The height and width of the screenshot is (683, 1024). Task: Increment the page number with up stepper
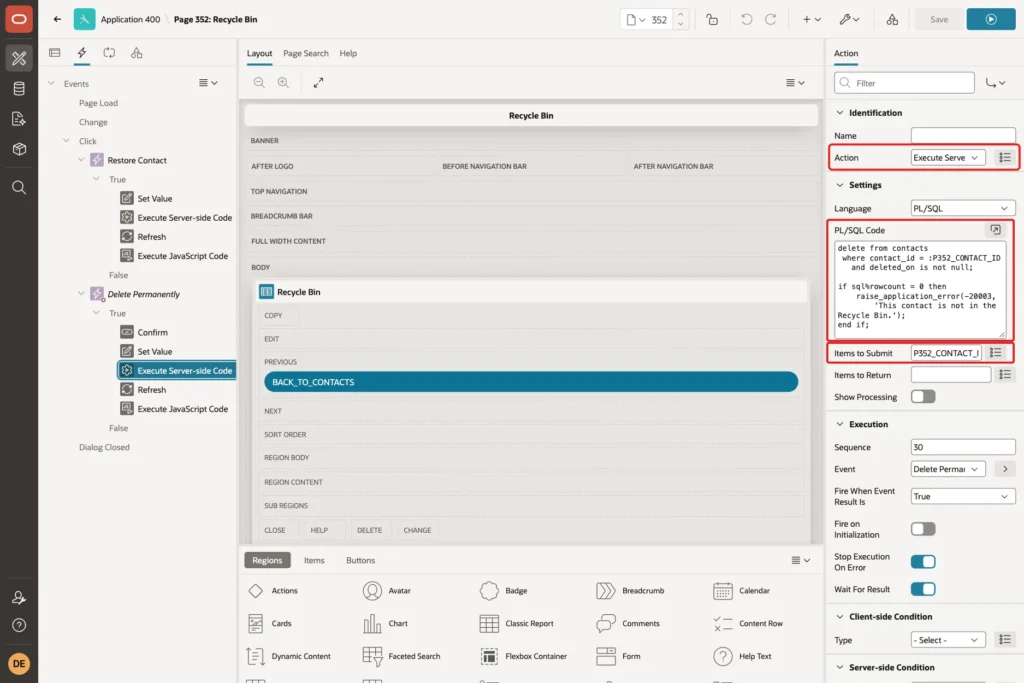tap(680, 14)
